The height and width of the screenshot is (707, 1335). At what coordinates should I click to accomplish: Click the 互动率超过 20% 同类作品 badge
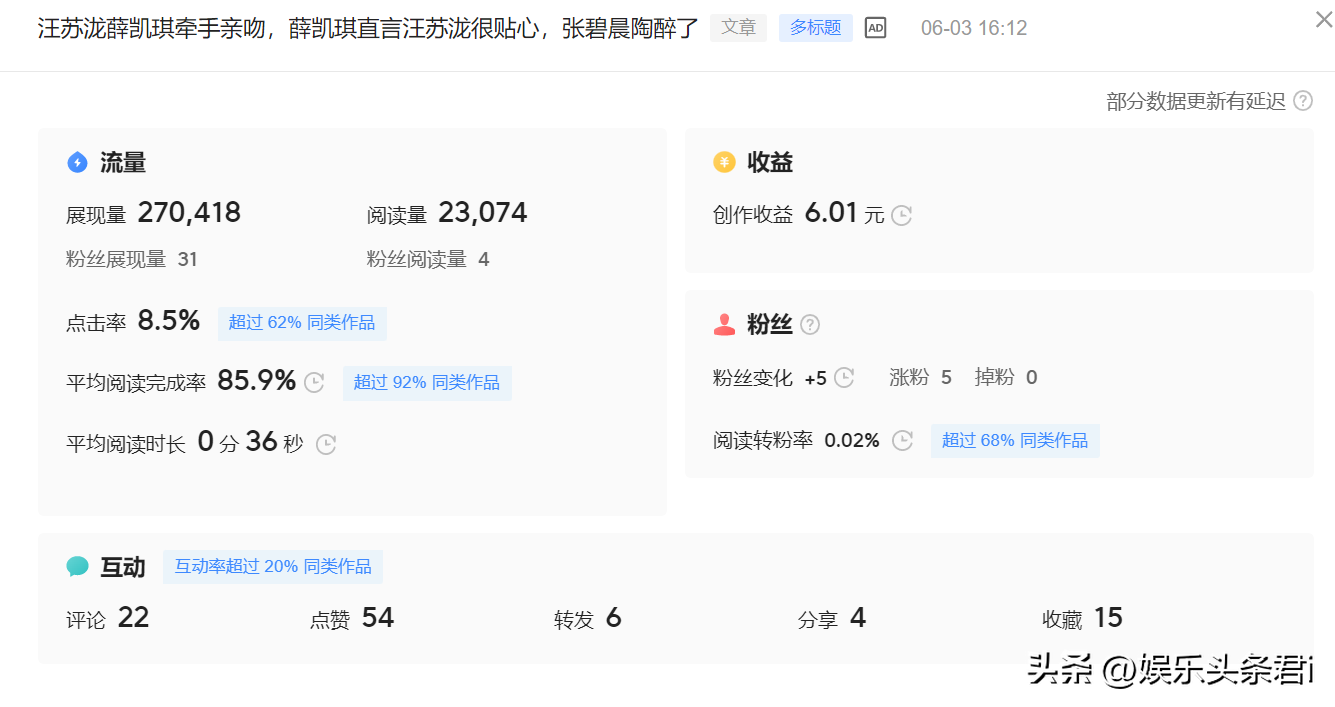coord(273,567)
